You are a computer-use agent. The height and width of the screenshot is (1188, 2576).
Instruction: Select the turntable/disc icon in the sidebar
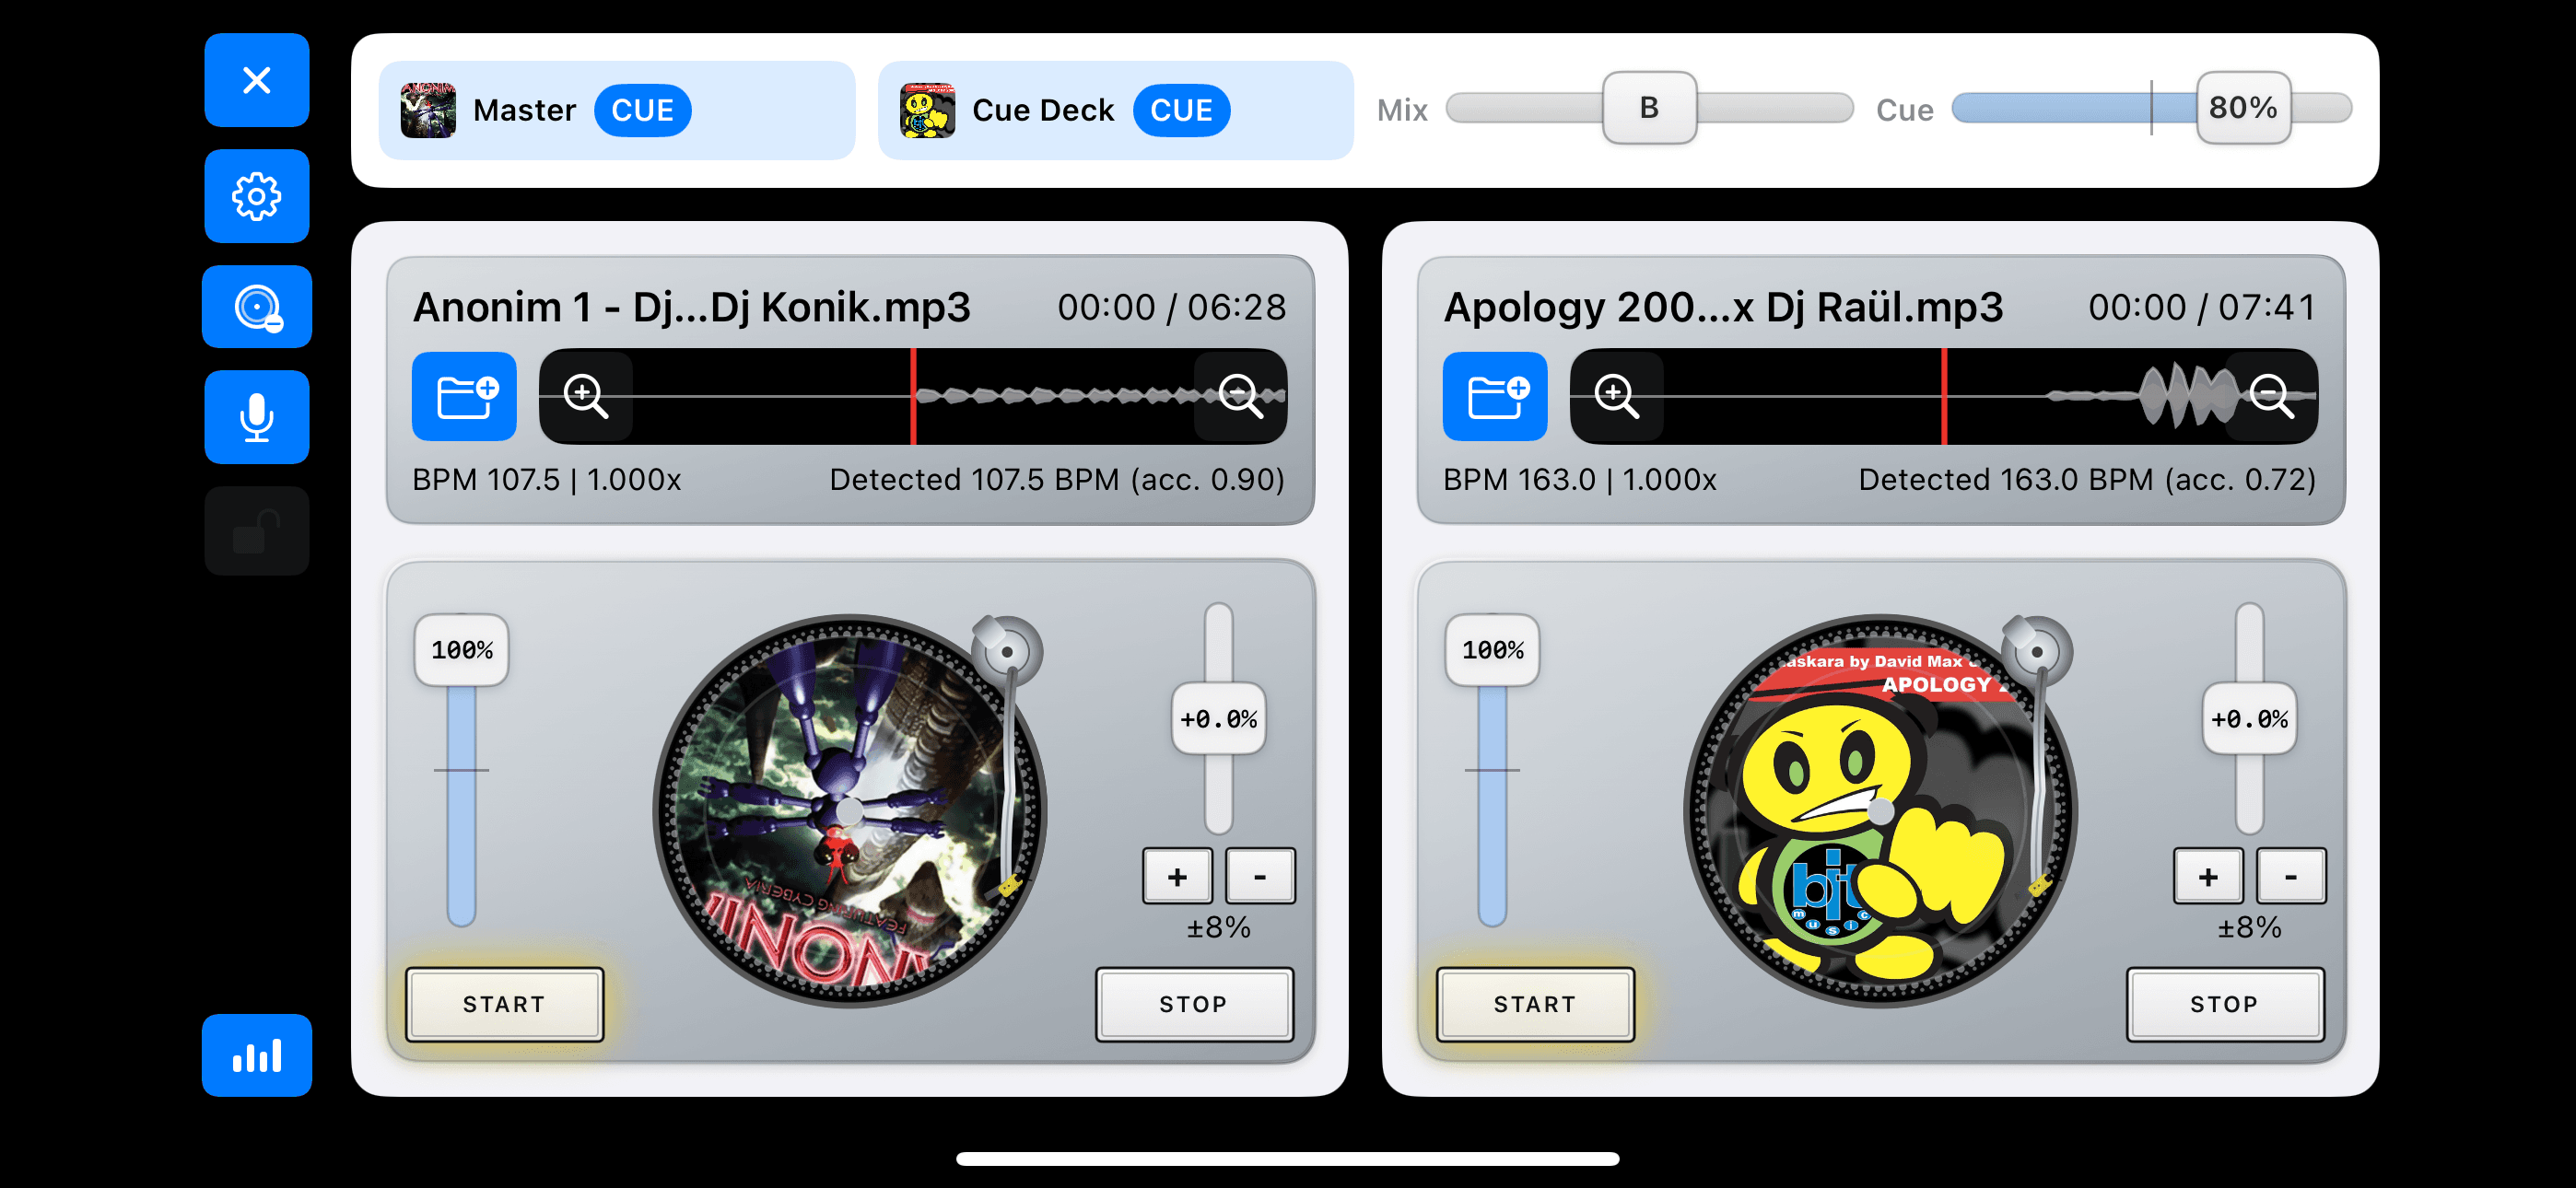[x=256, y=306]
